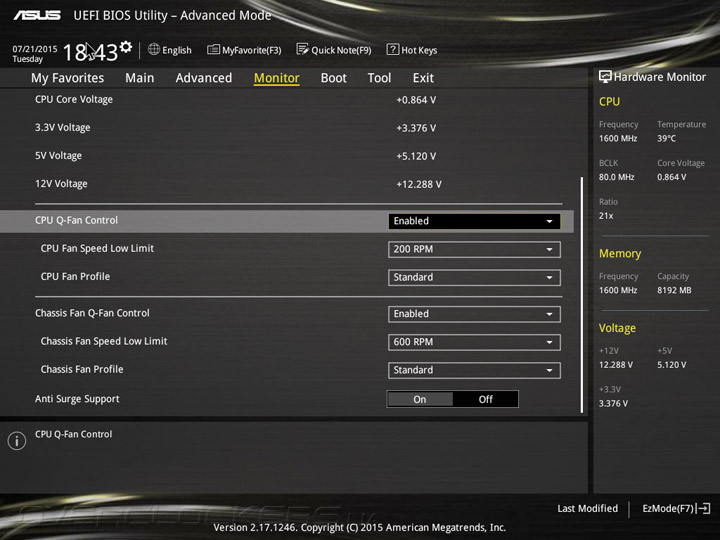720x540 pixels.
Task: Click the EzMode exit arrow icon
Action: tap(703, 508)
